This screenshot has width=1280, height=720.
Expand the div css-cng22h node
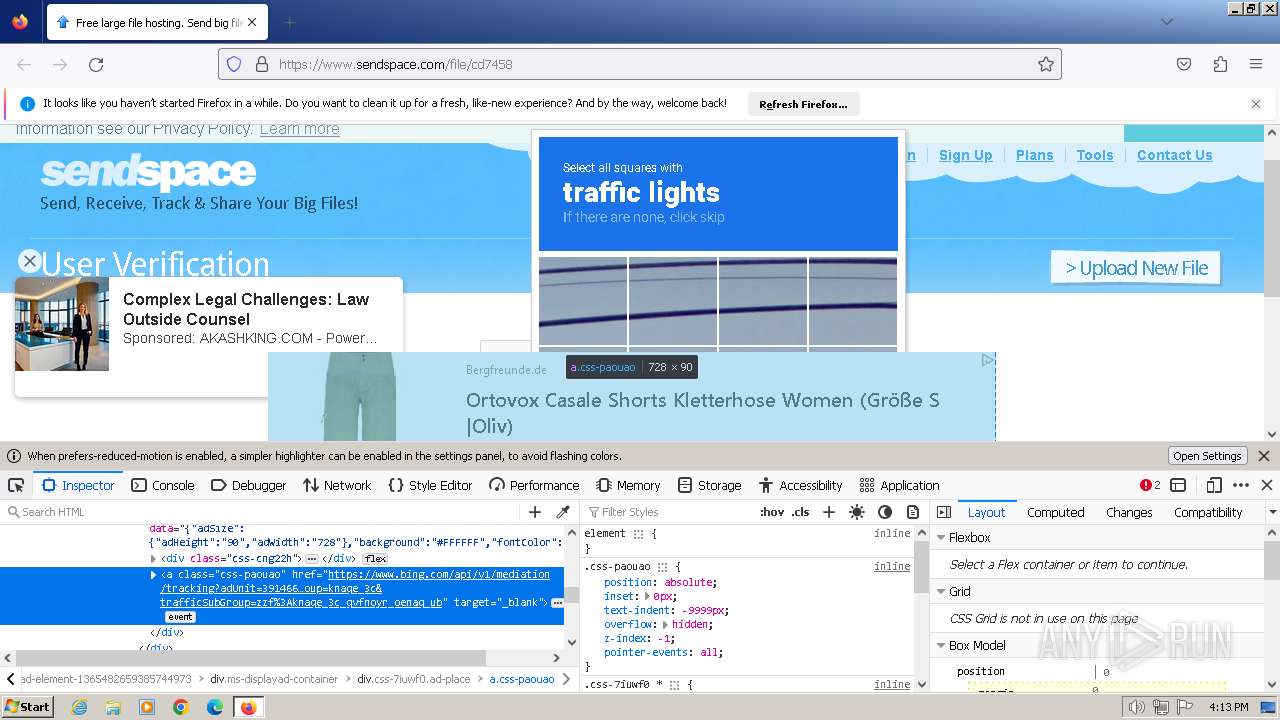[x=154, y=559]
